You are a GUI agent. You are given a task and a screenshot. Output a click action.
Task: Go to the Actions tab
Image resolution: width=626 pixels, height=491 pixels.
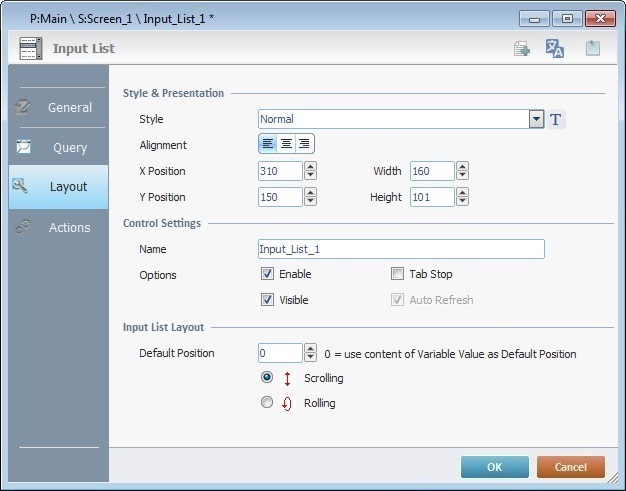click(x=58, y=227)
